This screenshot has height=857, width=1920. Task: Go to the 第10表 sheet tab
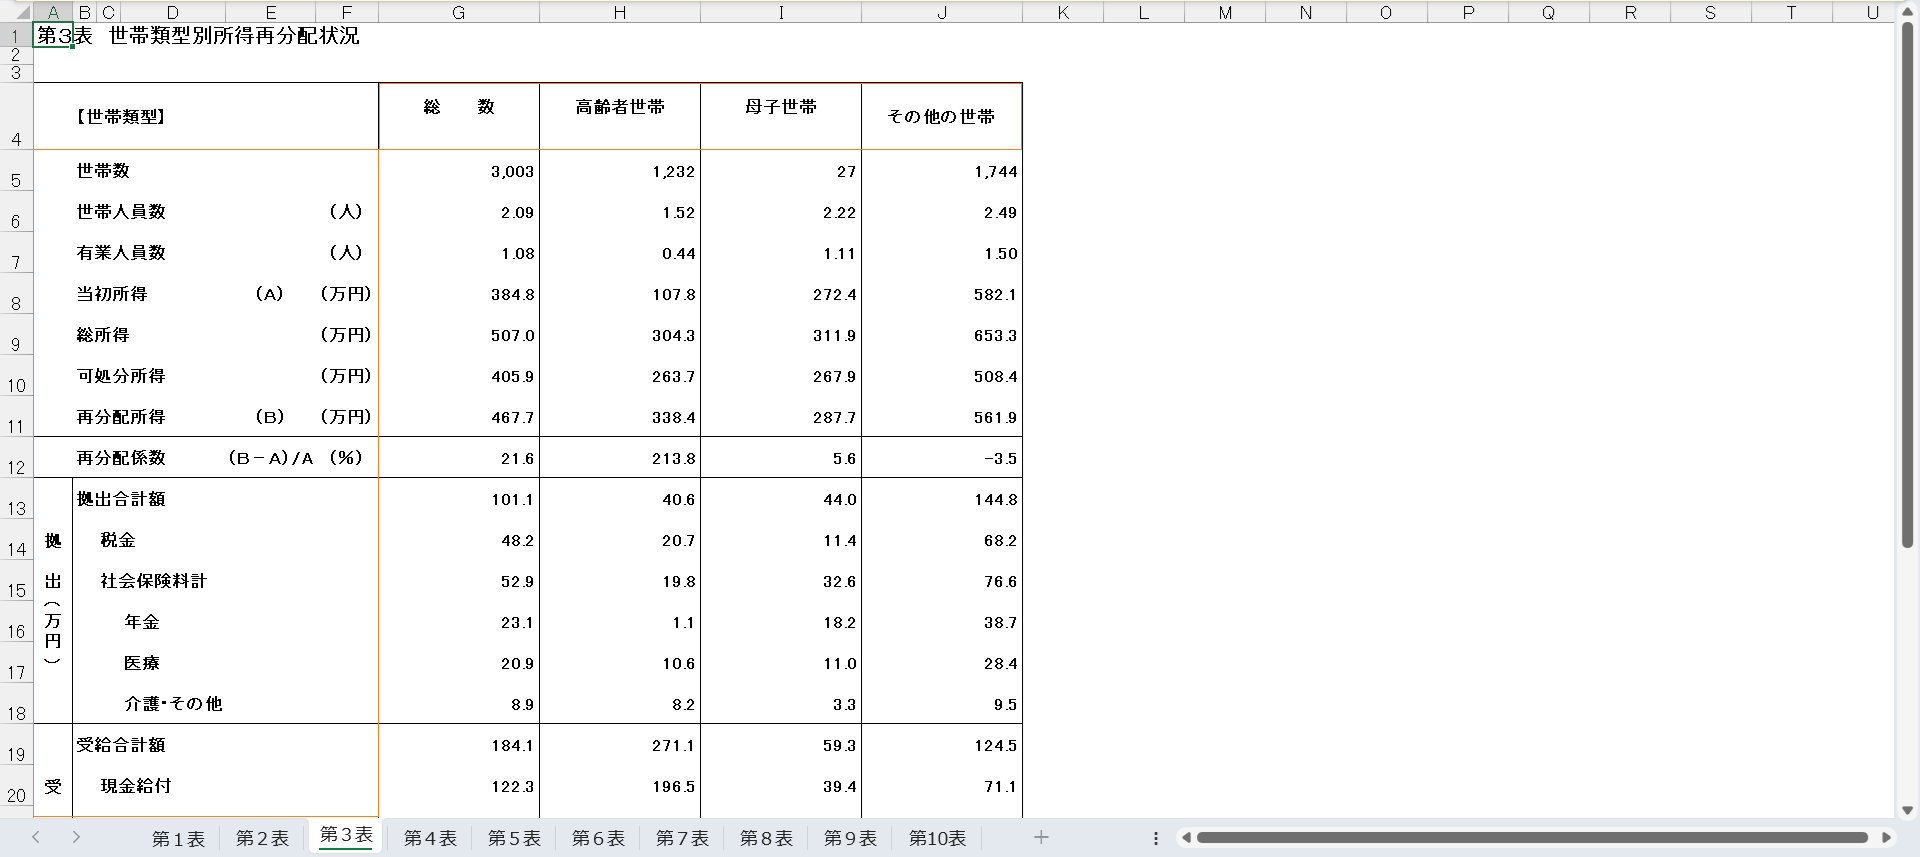coord(937,839)
